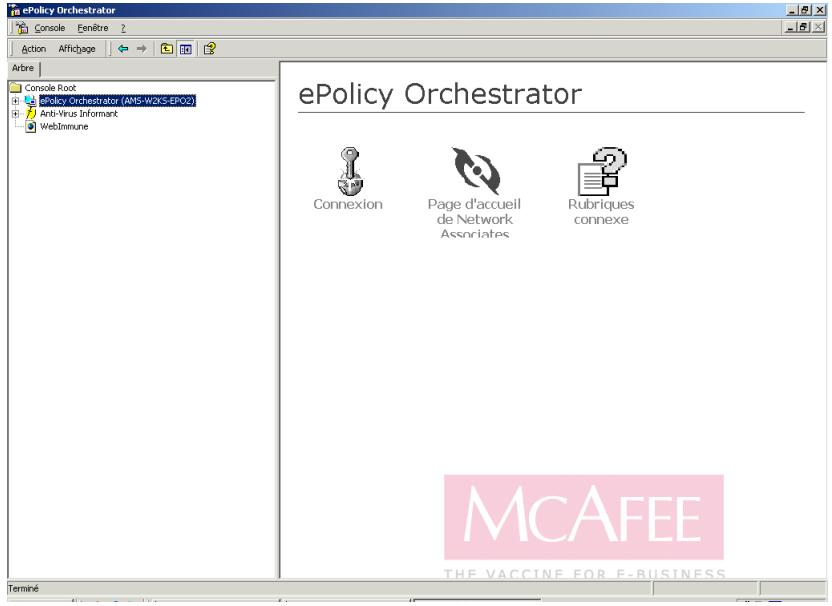Close the inner console child window

coord(819,27)
